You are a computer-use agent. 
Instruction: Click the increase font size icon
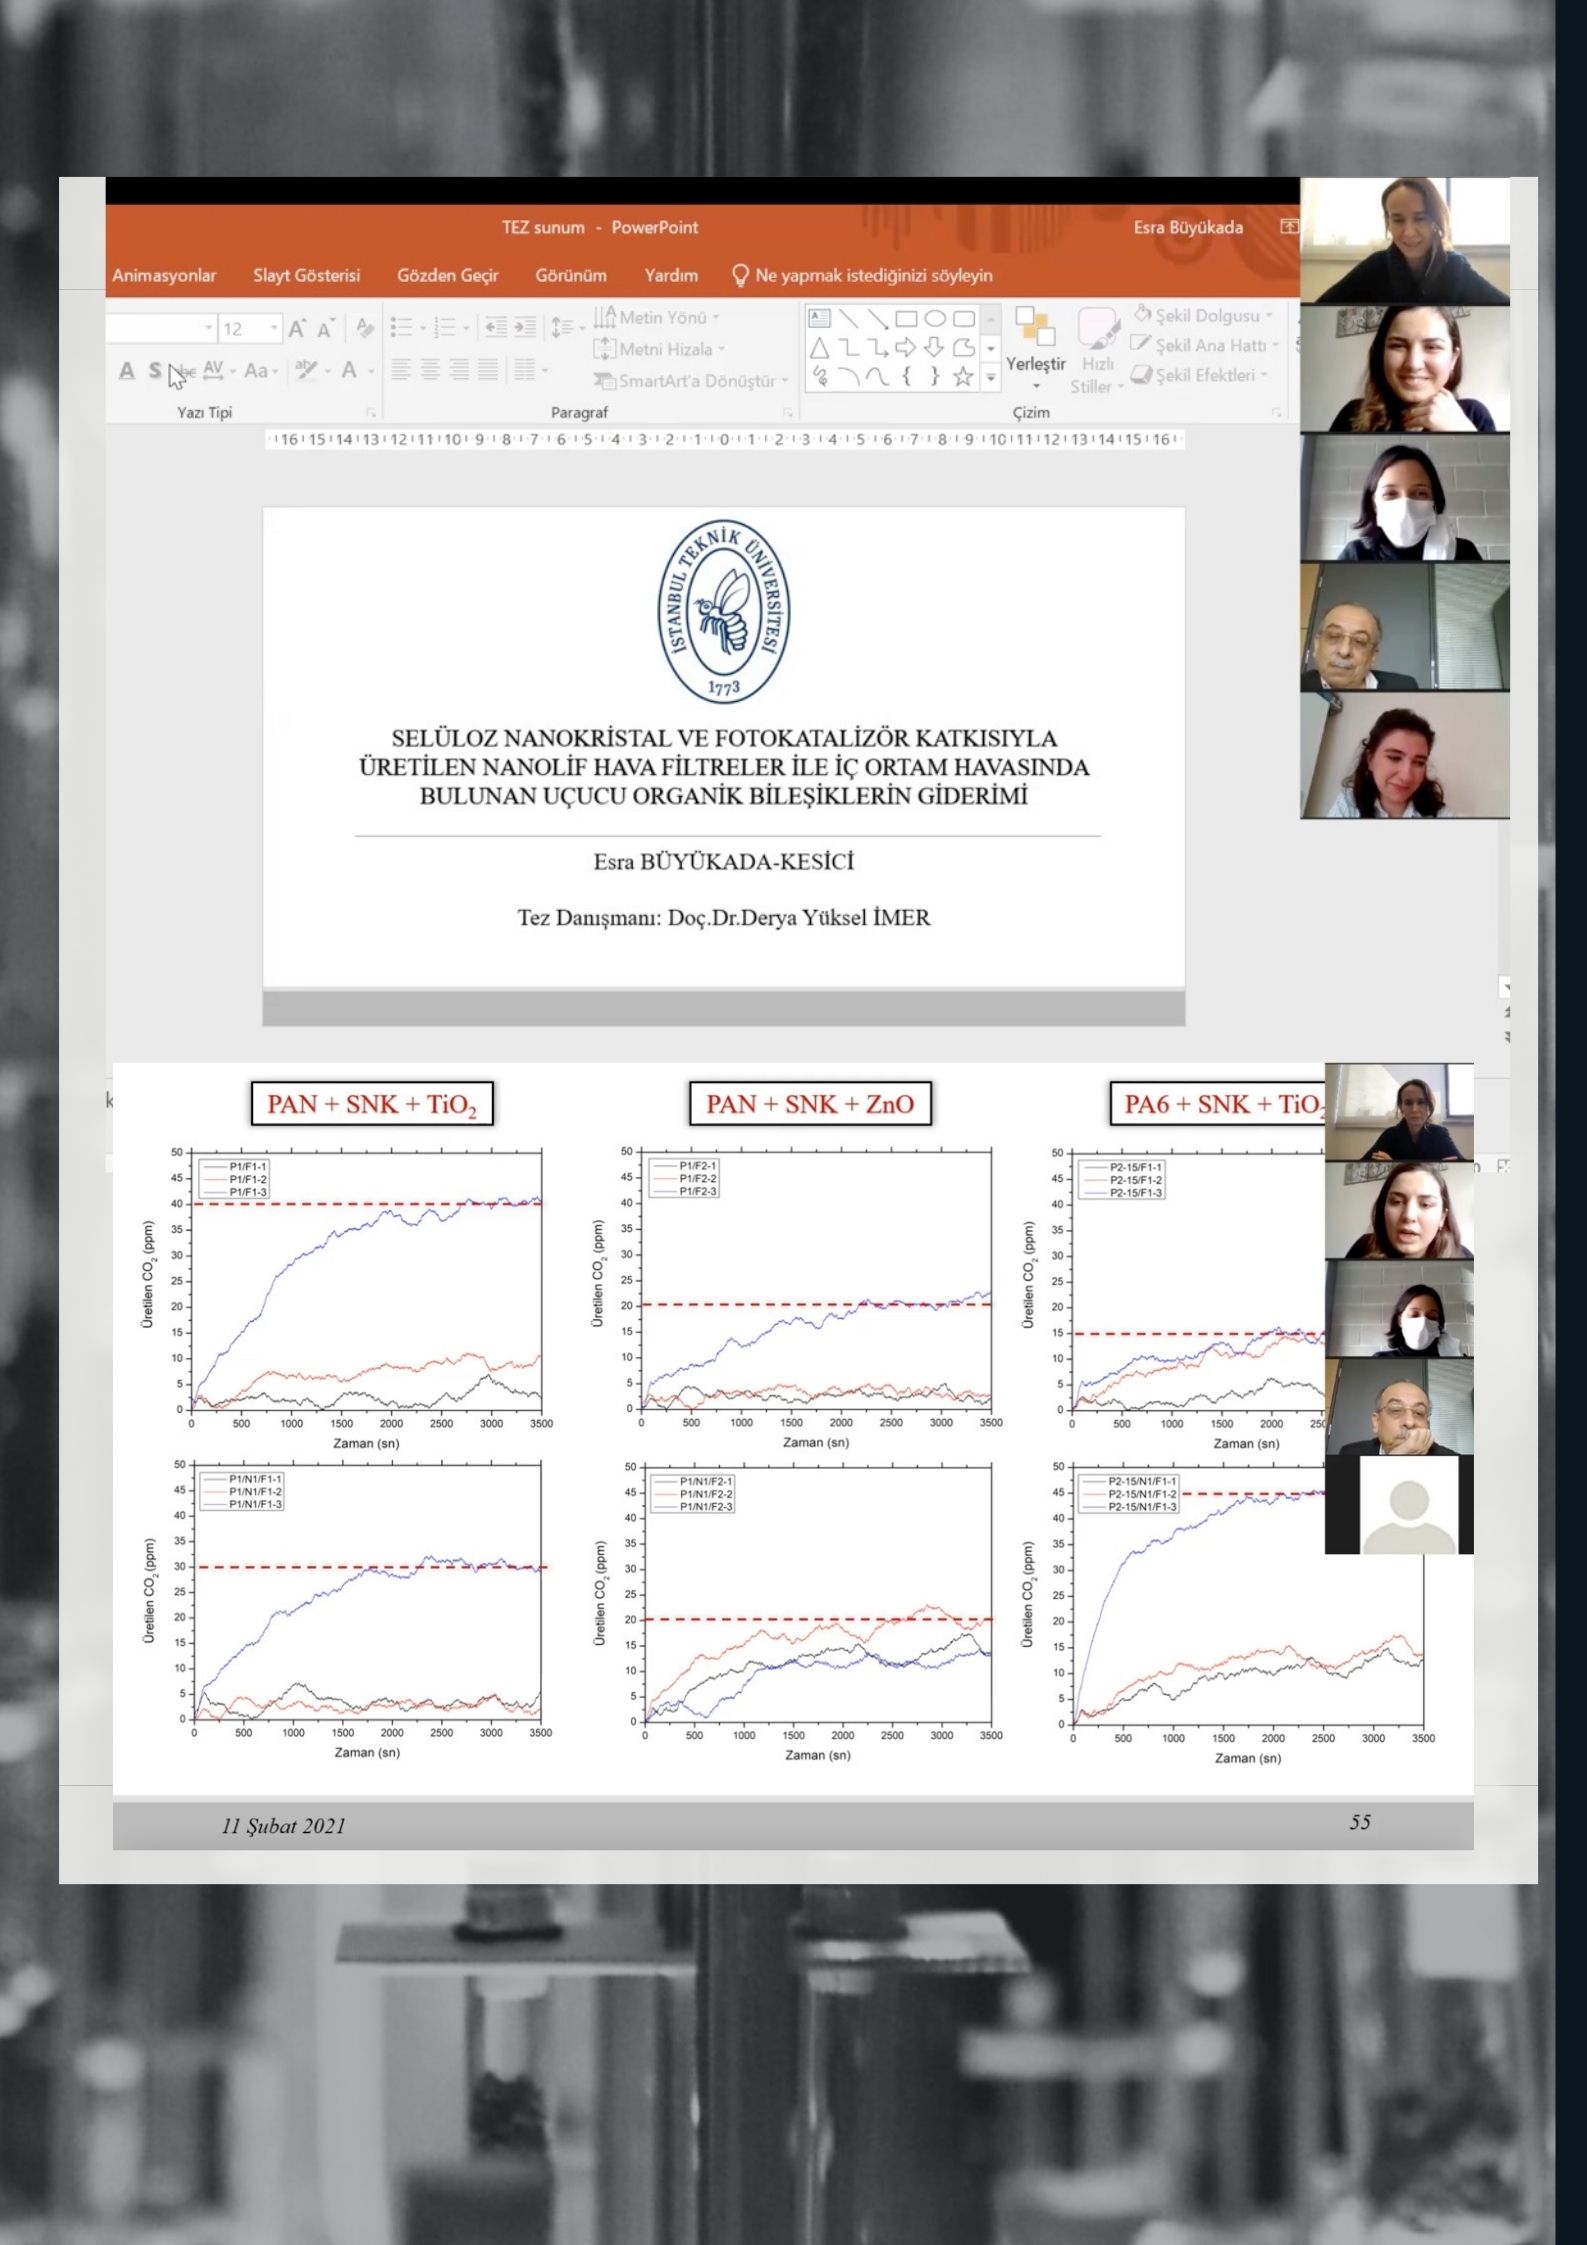297,329
